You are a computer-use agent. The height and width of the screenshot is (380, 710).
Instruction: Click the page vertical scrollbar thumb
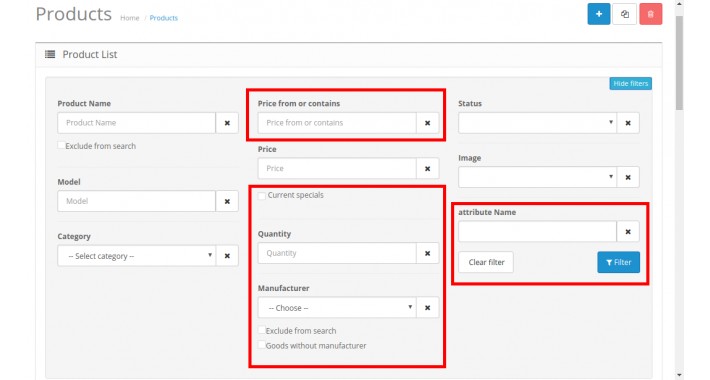[679, 63]
